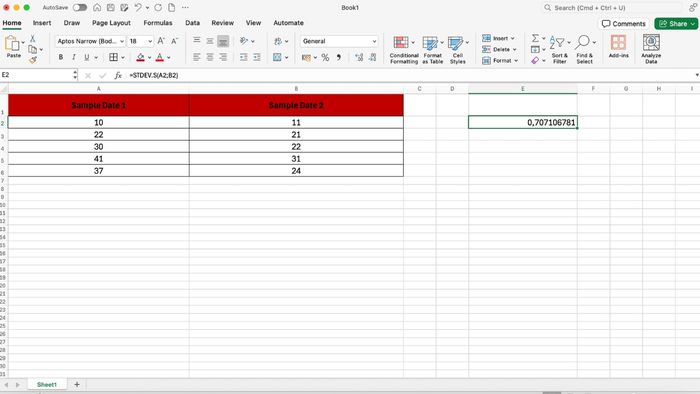The width and height of the screenshot is (700, 394).
Task: Click the Share button
Action: click(676, 24)
